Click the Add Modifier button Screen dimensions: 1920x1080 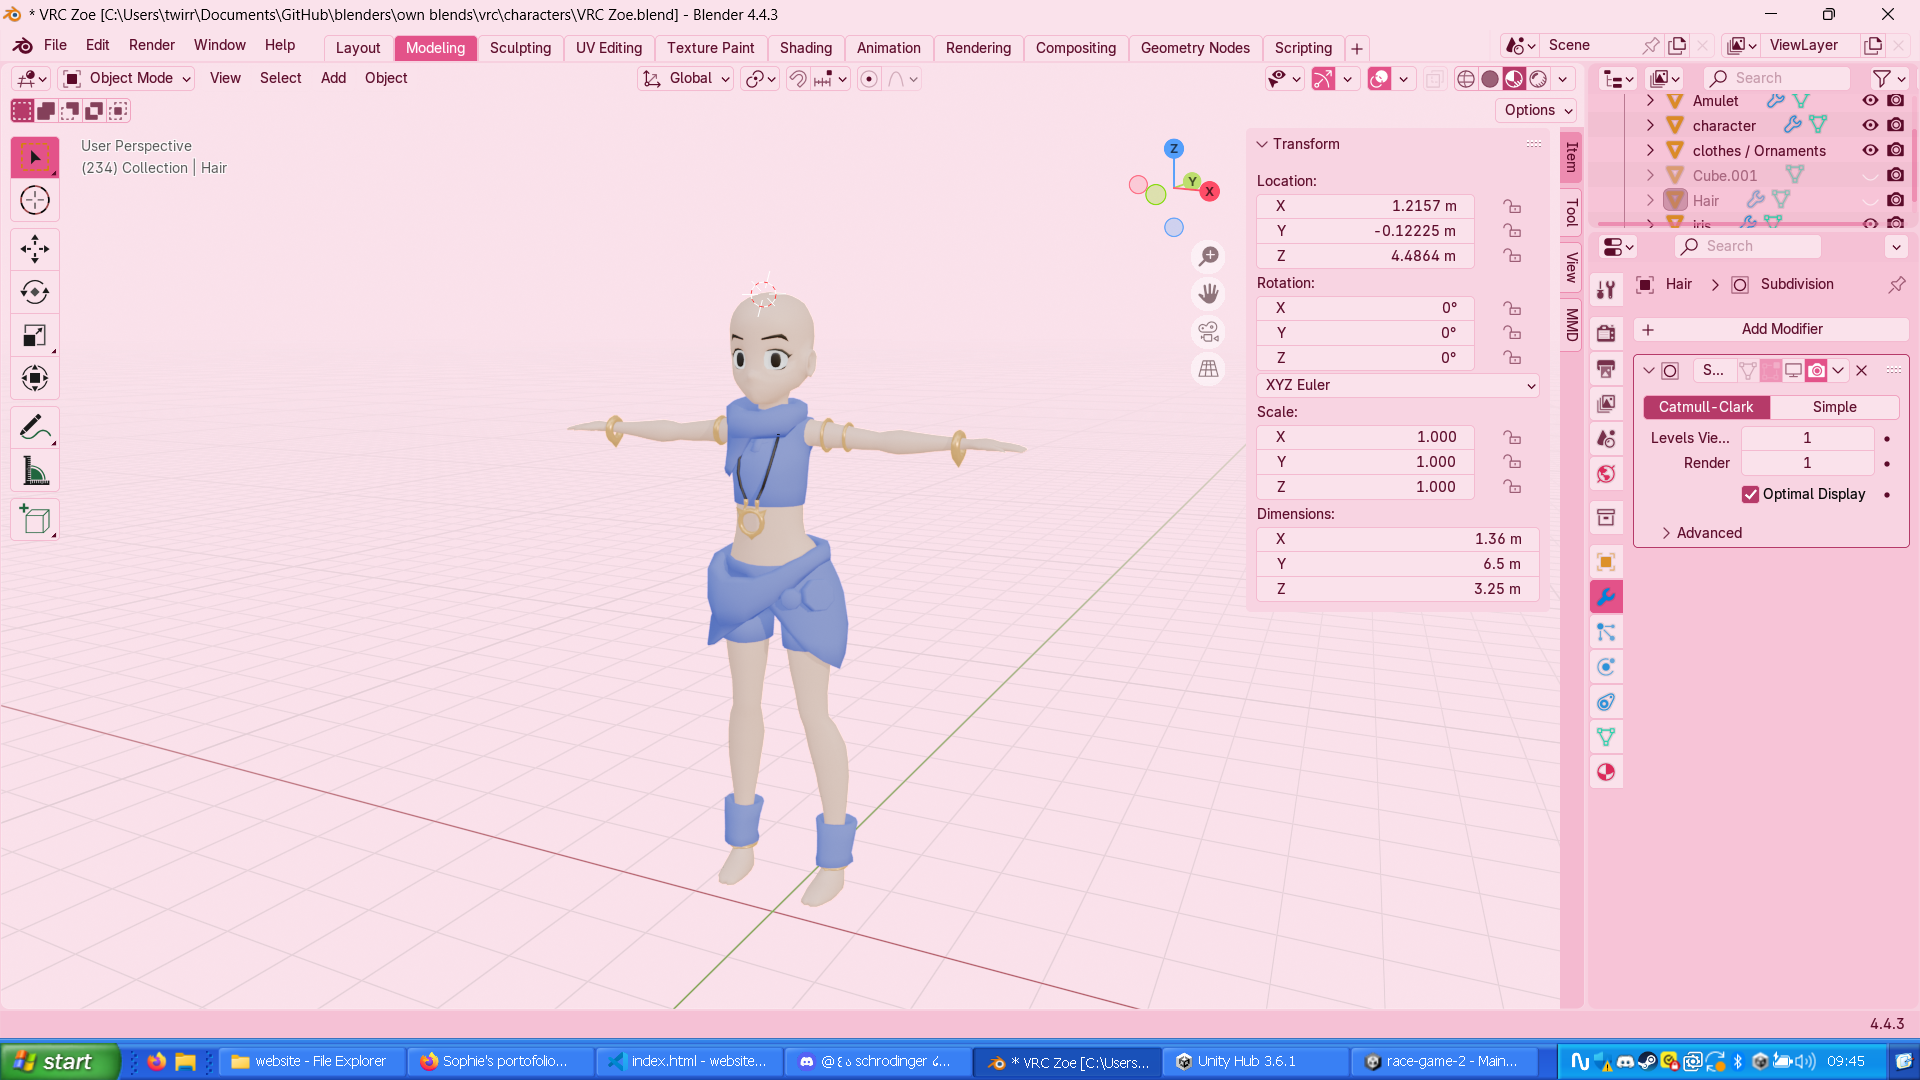tap(1771, 329)
